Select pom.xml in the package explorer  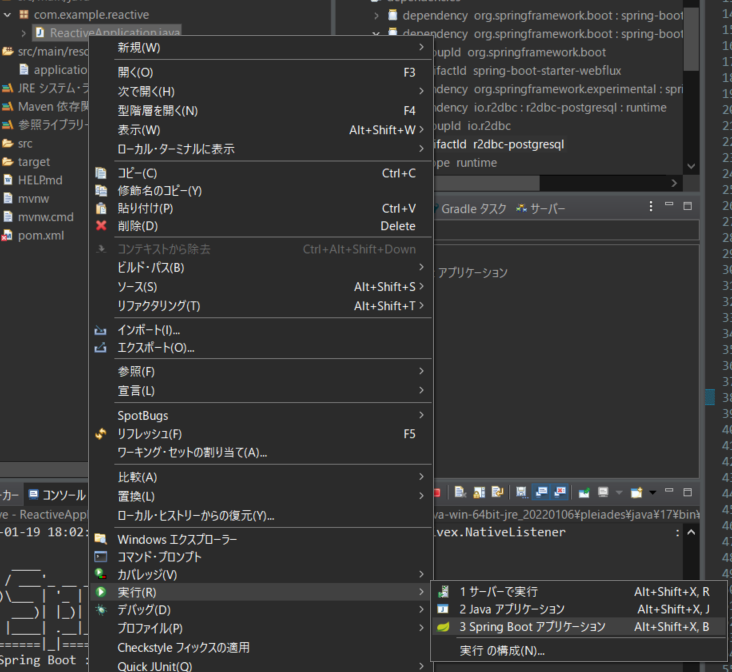click(41, 236)
